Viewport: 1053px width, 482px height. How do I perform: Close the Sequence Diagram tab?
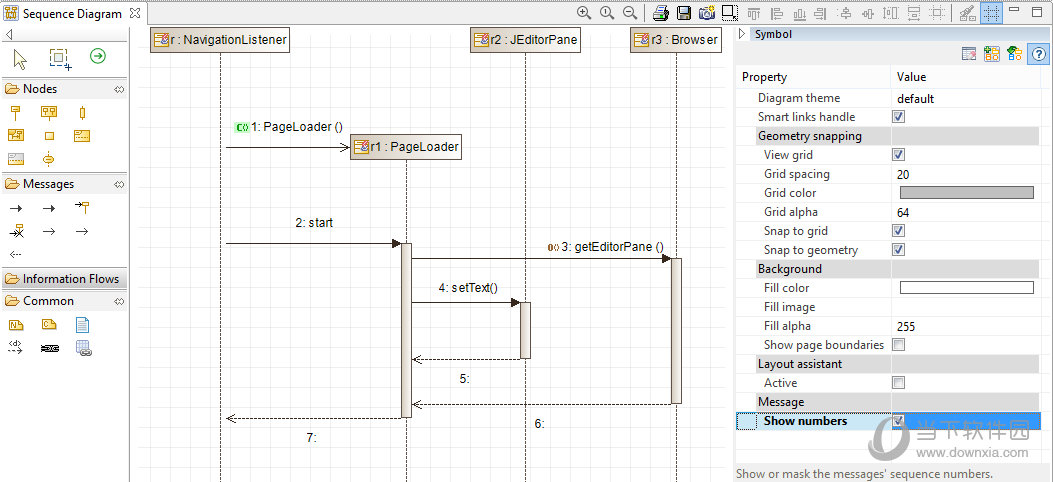coord(135,13)
